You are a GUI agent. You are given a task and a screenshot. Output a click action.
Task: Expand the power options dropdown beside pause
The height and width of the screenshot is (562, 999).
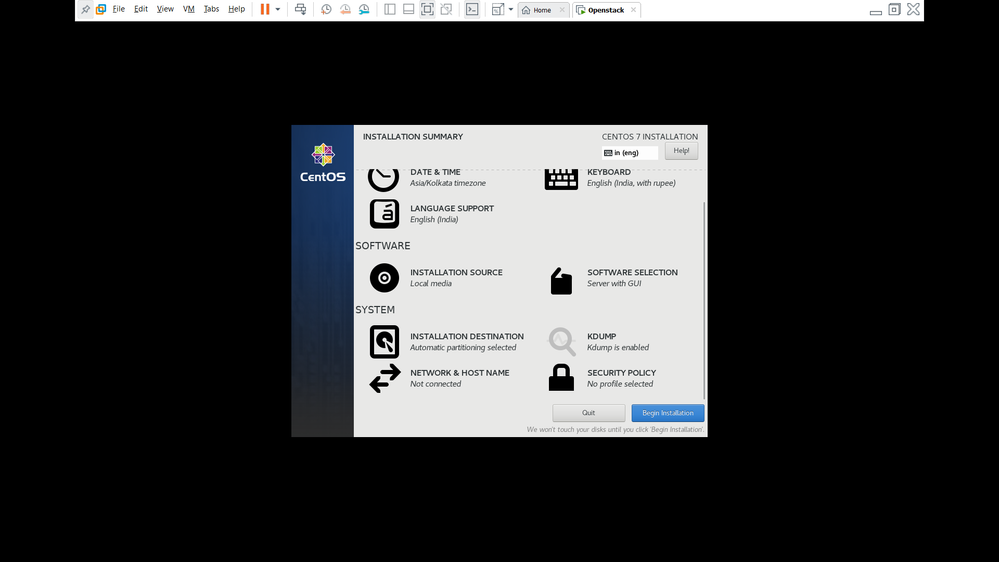click(x=278, y=10)
